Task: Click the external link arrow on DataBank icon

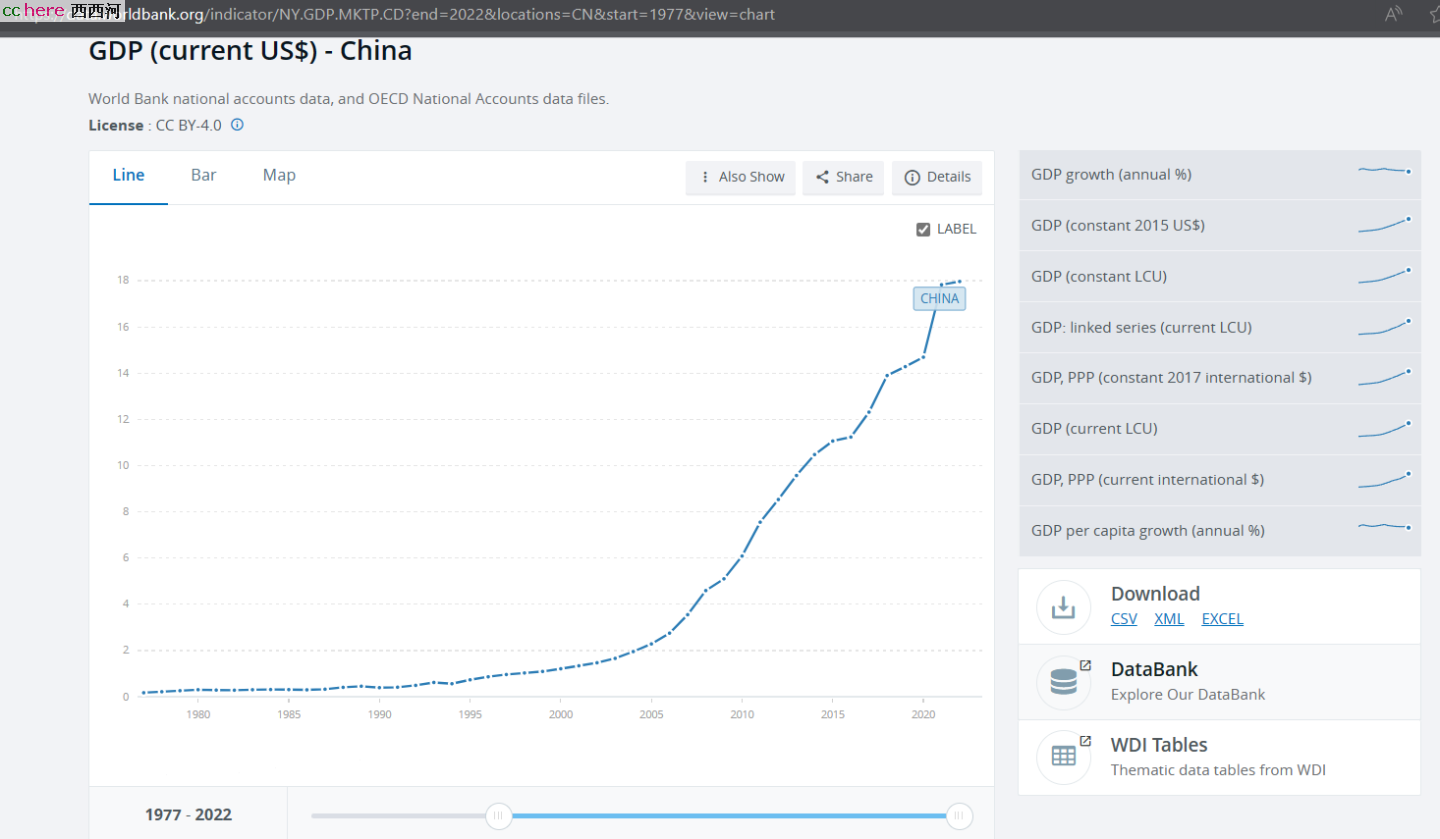Action: (x=1085, y=665)
